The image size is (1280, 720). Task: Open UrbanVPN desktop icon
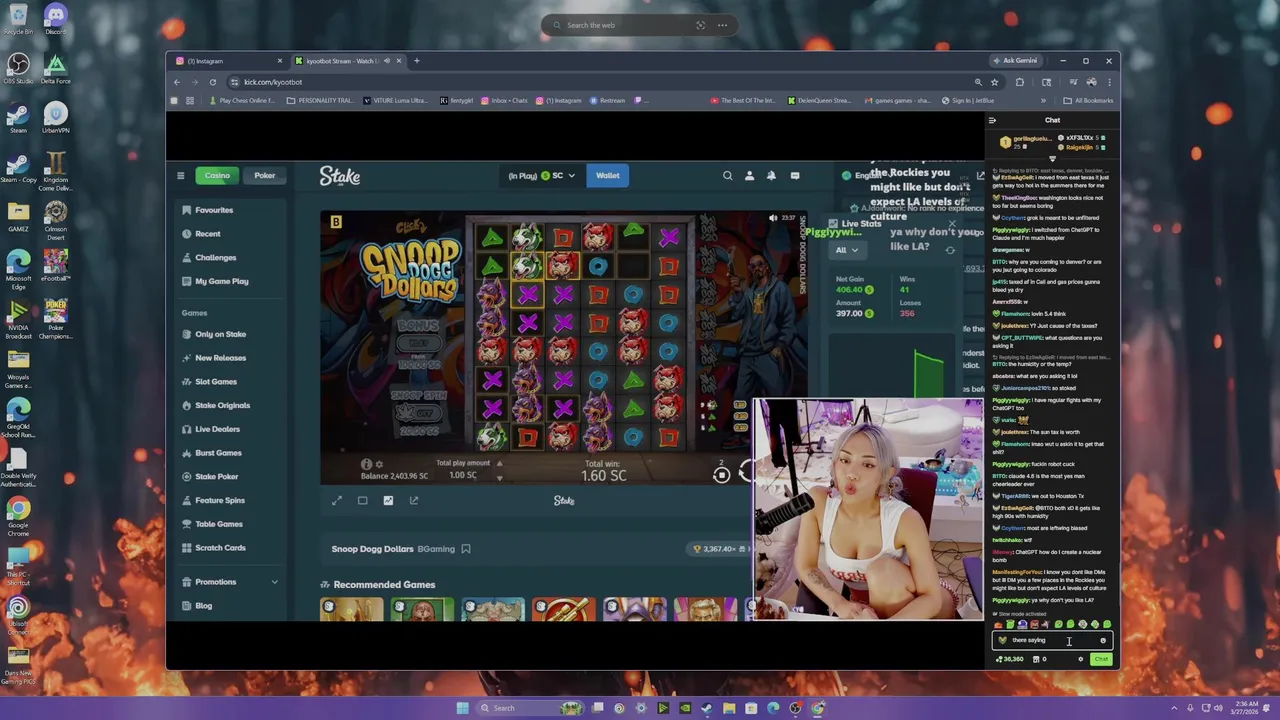(55, 118)
